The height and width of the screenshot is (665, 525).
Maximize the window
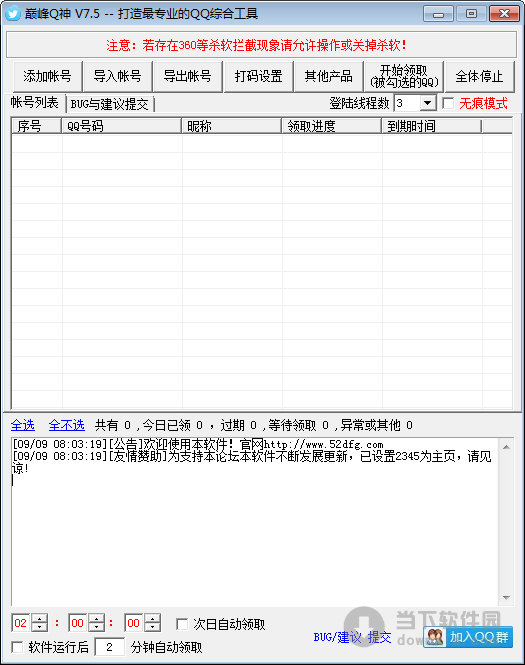point(471,14)
